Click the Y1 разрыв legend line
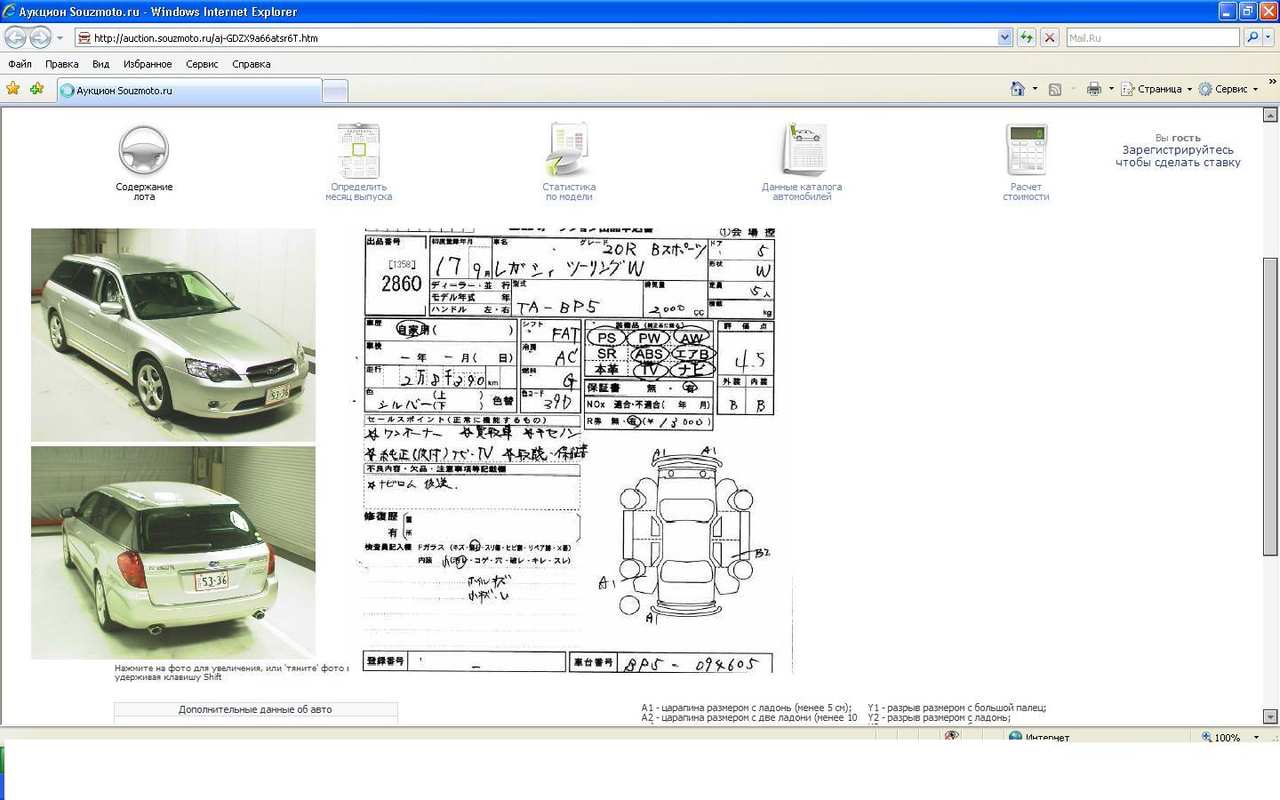This screenshot has height=800, width=1280. (957, 707)
